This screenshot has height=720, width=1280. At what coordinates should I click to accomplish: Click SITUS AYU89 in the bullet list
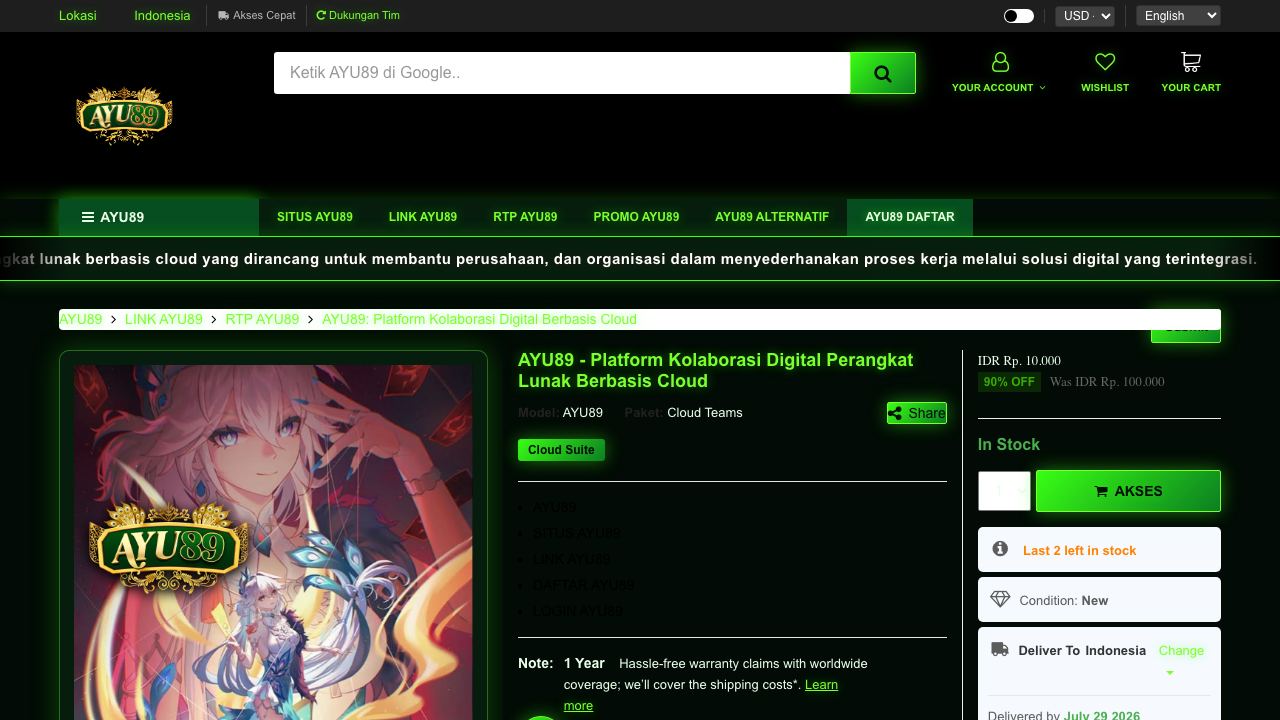(577, 533)
